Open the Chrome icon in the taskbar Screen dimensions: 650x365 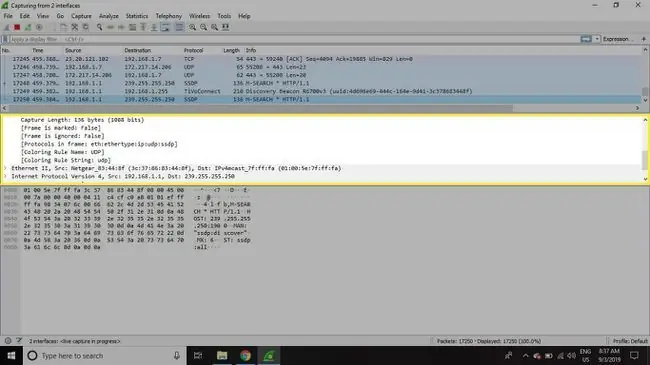tap(245, 355)
